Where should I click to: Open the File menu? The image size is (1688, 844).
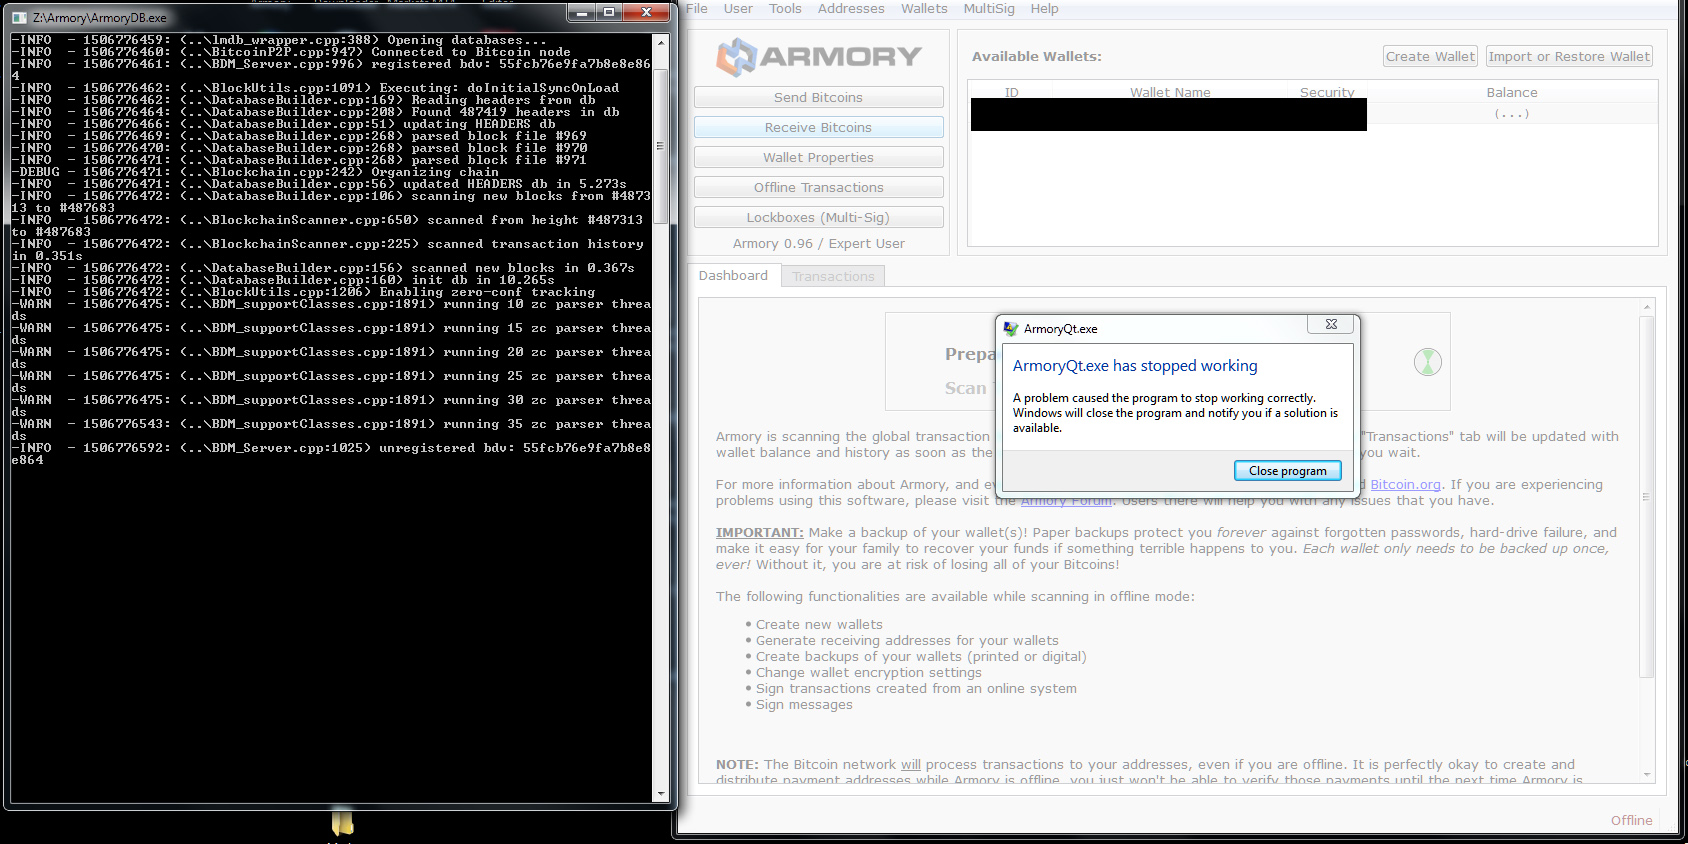pos(697,8)
